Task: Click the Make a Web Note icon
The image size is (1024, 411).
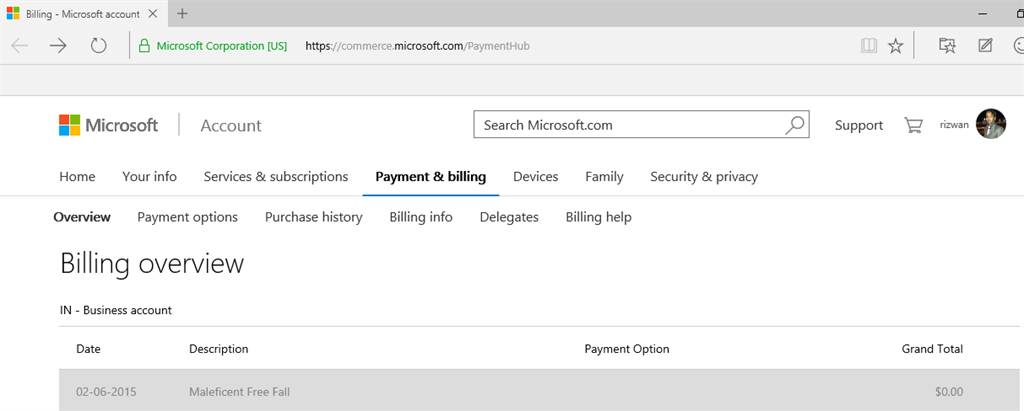Action: (x=985, y=45)
